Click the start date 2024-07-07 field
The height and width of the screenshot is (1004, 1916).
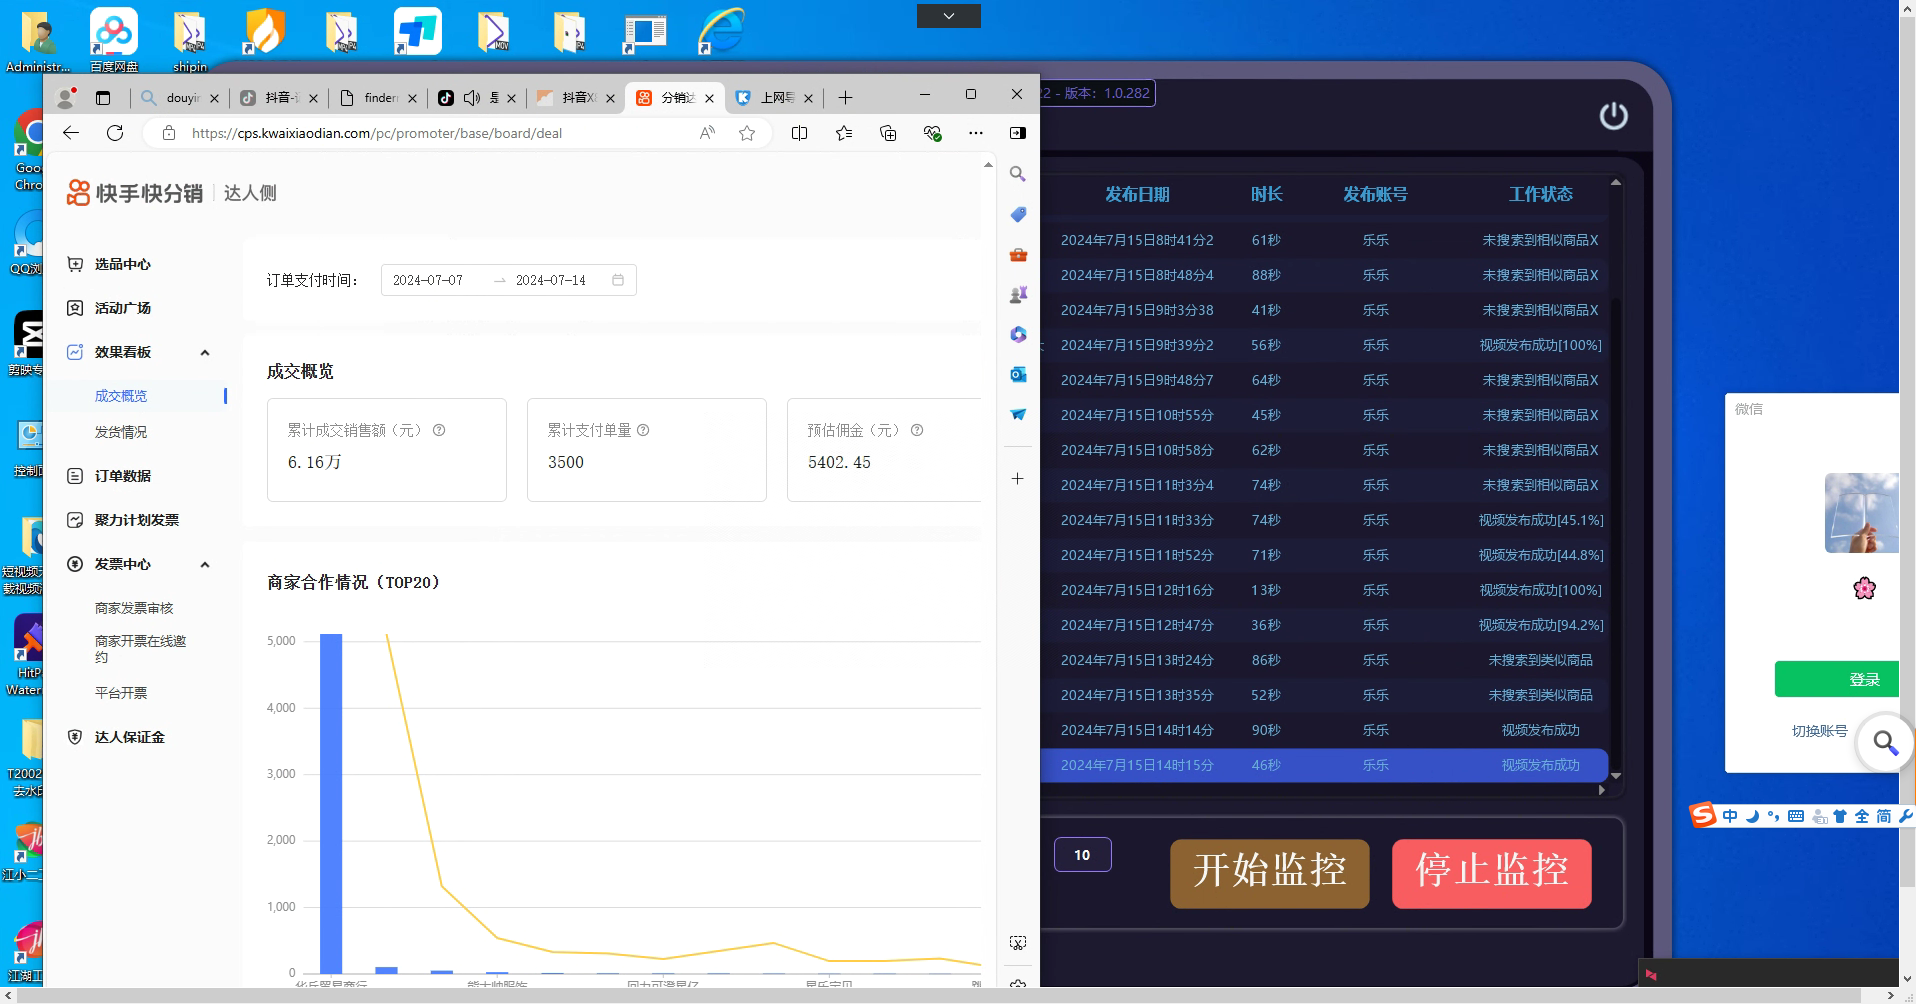(x=428, y=280)
